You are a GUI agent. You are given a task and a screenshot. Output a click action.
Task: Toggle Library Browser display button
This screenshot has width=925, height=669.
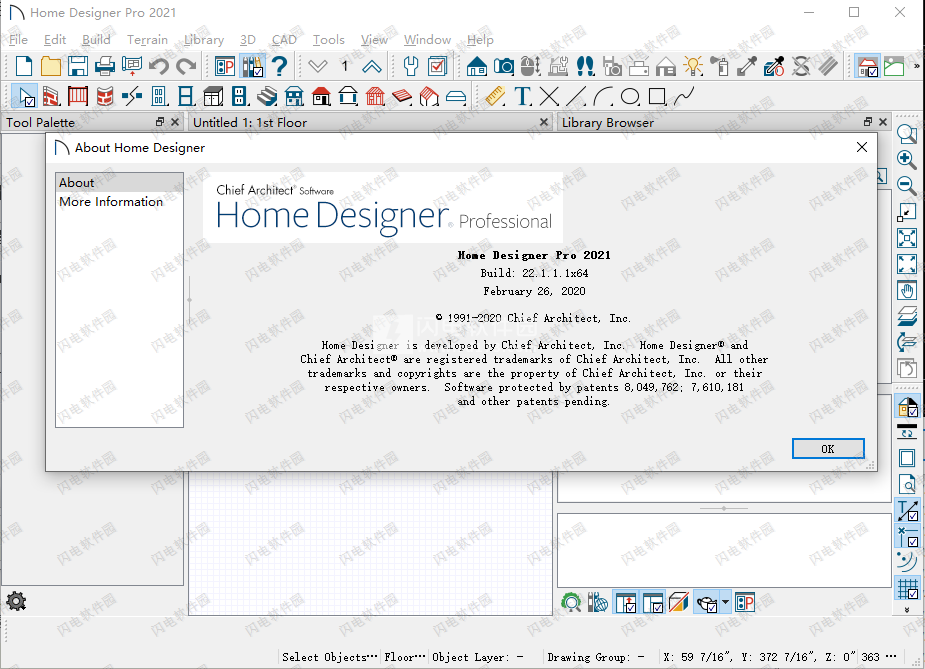point(252,66)
